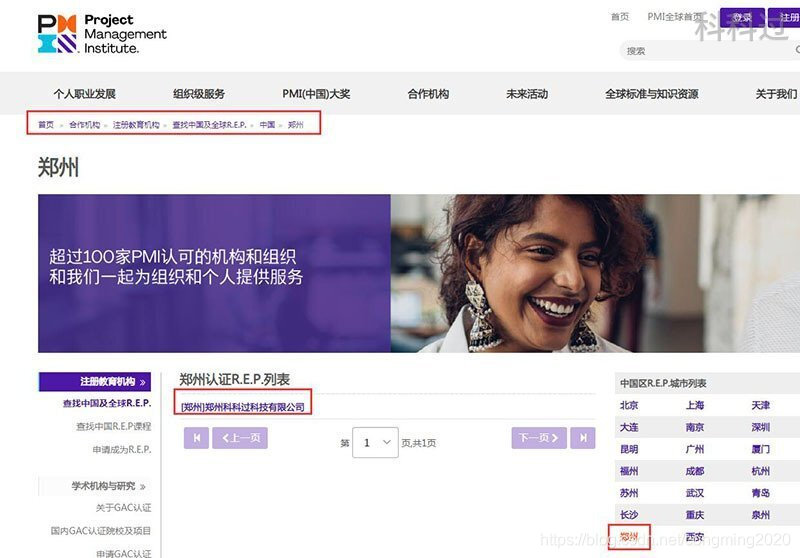Select 福州 in city list
800x558 pixels.
click(x=629, y=471)
